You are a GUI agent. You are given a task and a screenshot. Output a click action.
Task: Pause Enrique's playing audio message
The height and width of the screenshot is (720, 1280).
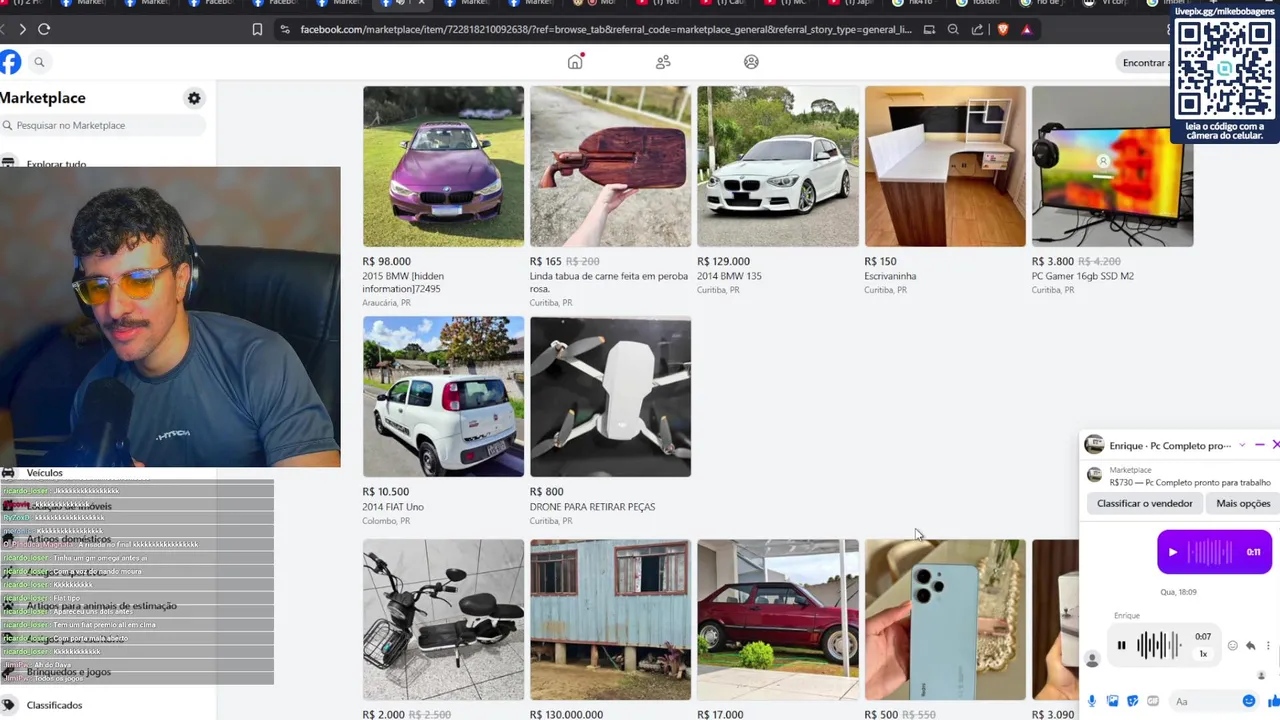click(1121, 646)
